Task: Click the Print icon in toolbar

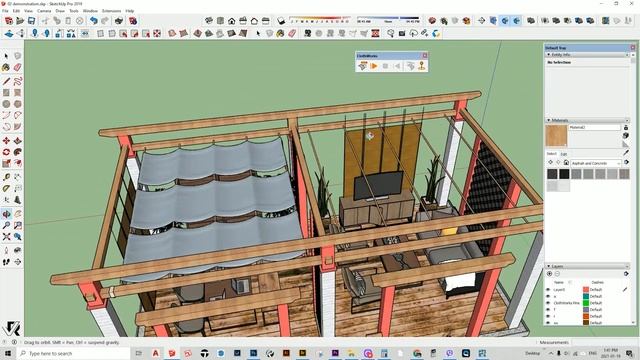Action: tap(119, 21)
